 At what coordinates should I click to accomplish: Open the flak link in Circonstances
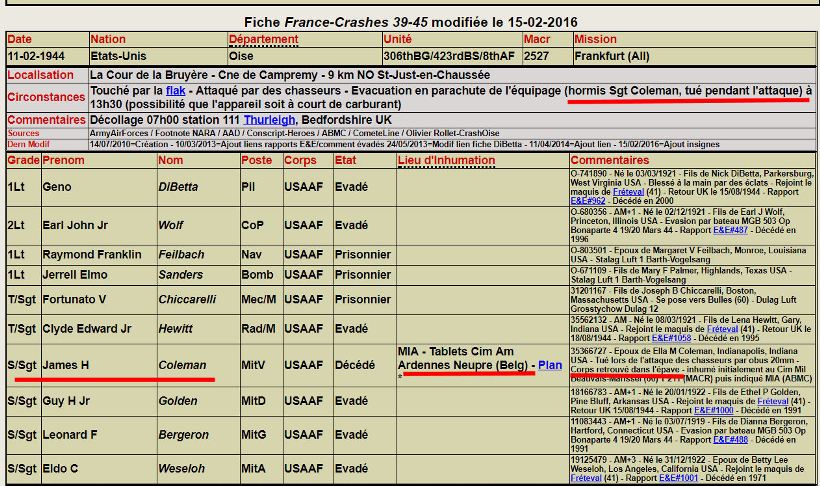click(176, 91)
